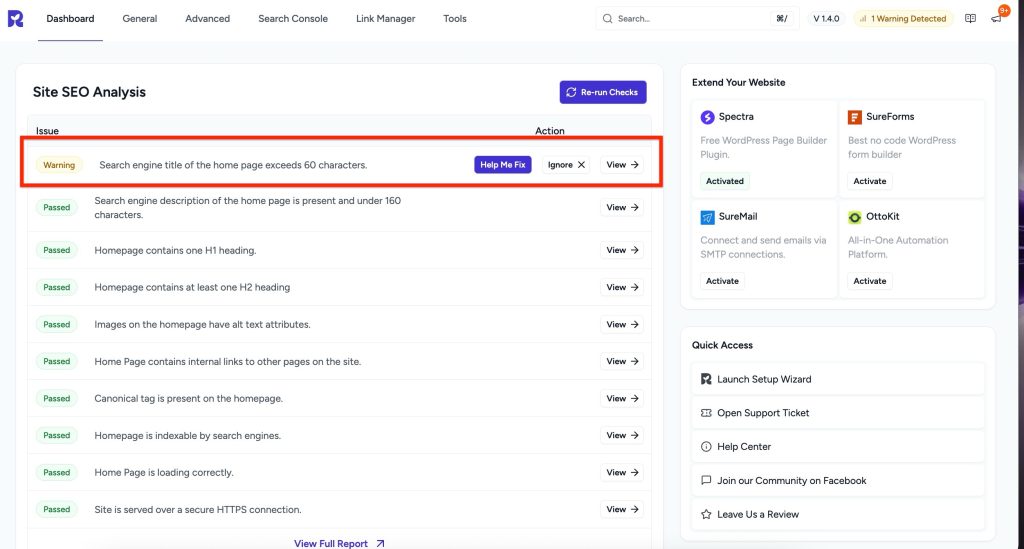Open Help Center quick access link

pos(743,447)
